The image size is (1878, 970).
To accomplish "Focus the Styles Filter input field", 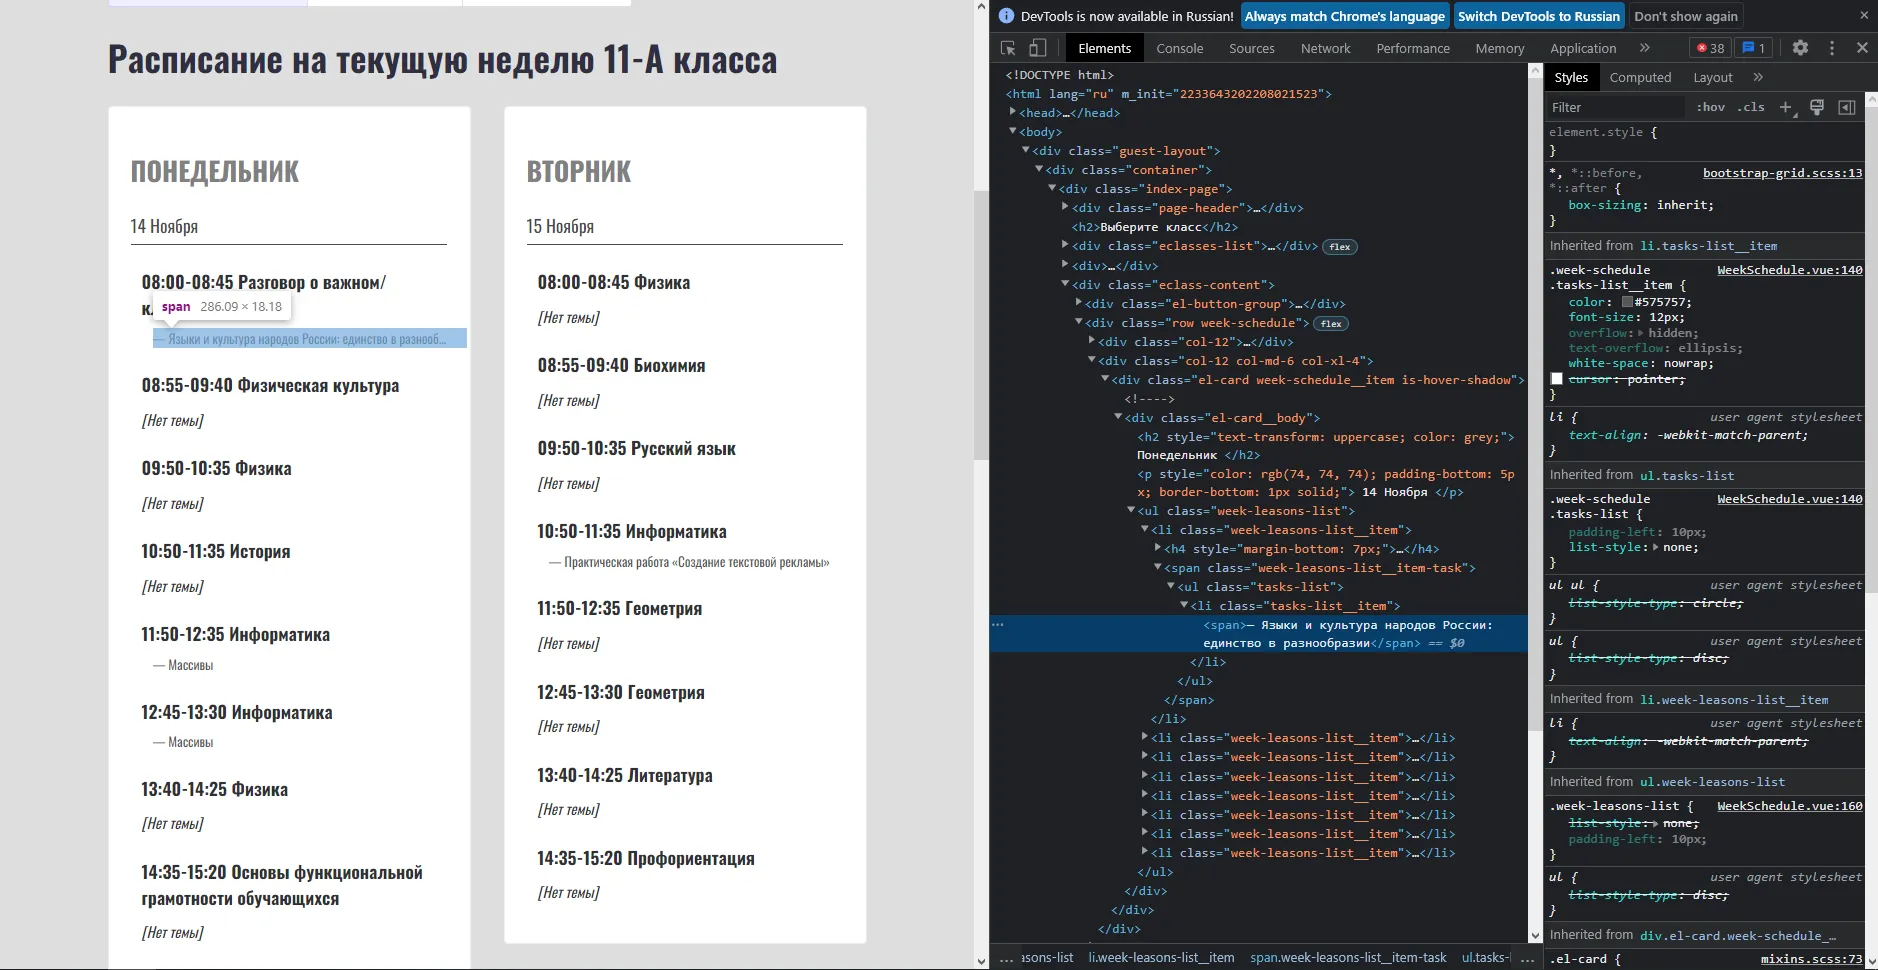I will click(x=1615, y=107).
